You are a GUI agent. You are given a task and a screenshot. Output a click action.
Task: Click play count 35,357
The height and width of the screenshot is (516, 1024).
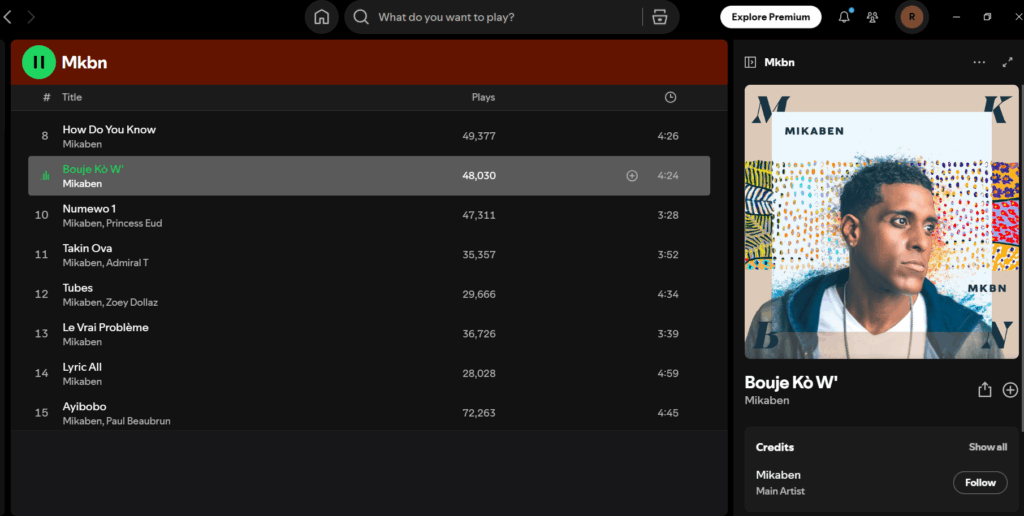(479, 255)
